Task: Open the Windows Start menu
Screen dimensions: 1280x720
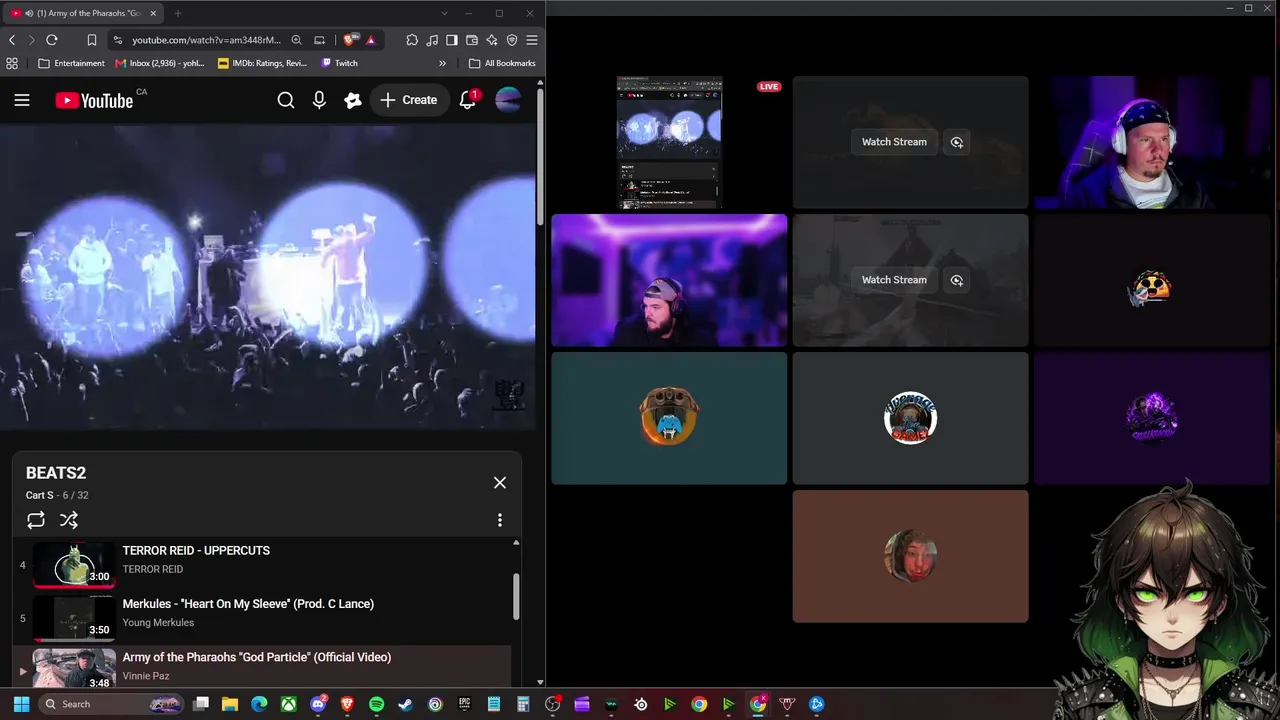Action: [x=22, y=704]
